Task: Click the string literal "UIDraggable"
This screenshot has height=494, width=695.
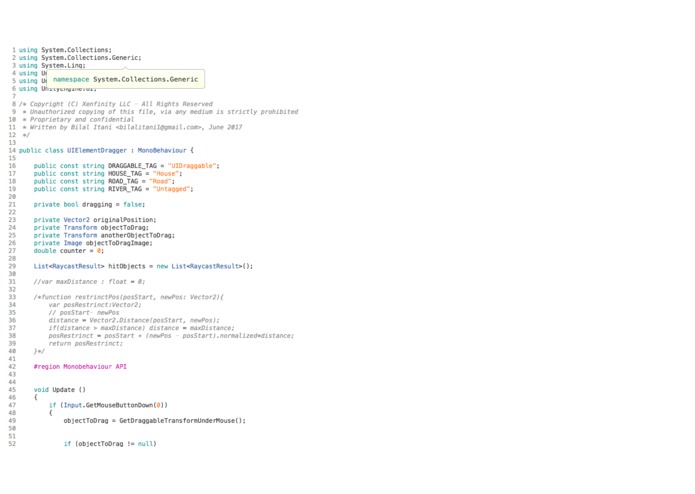Action: click(x=191, y=166)
